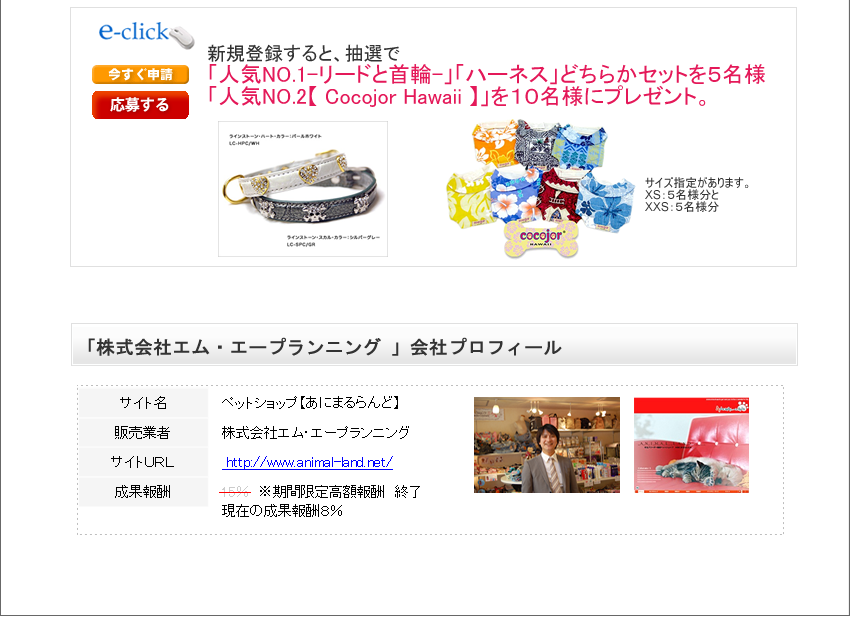This screenshot has width=850, height=635.
Task: Click the red 応募する button
Action: (x=140, y=105)
